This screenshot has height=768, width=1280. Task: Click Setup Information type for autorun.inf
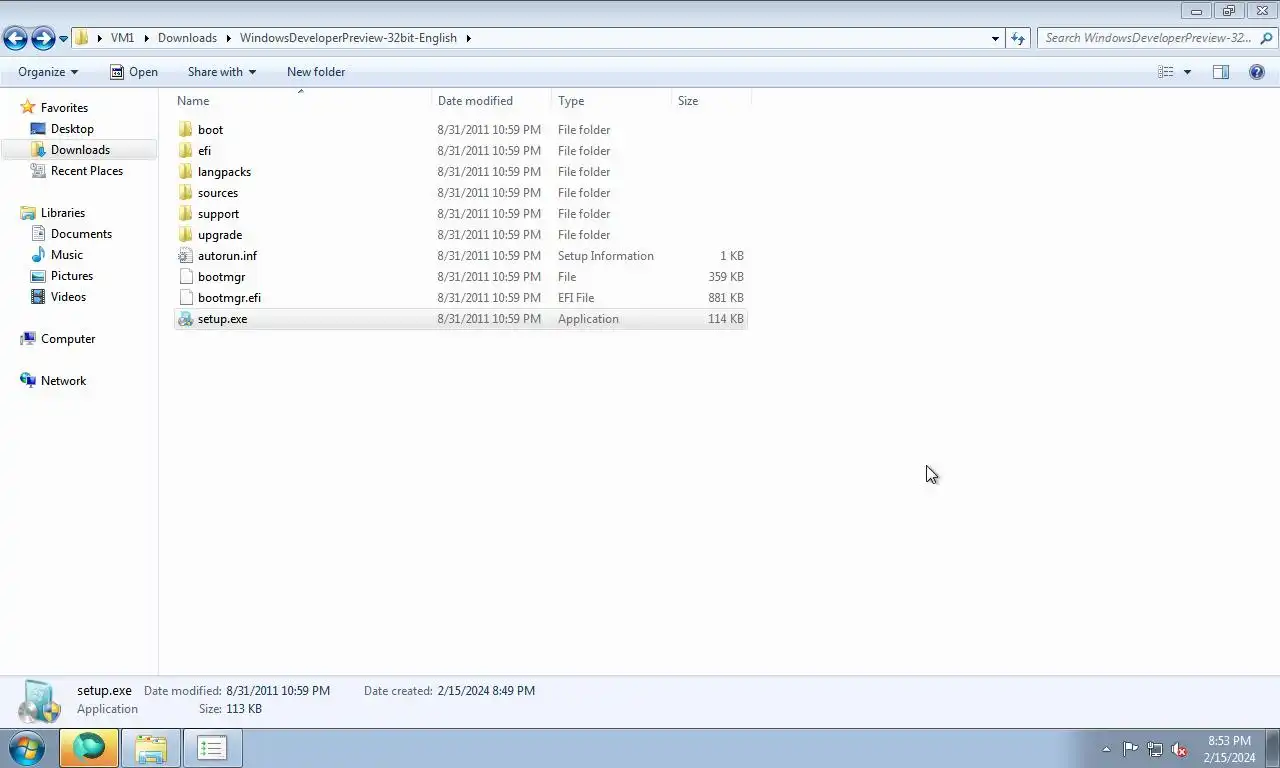606,256
